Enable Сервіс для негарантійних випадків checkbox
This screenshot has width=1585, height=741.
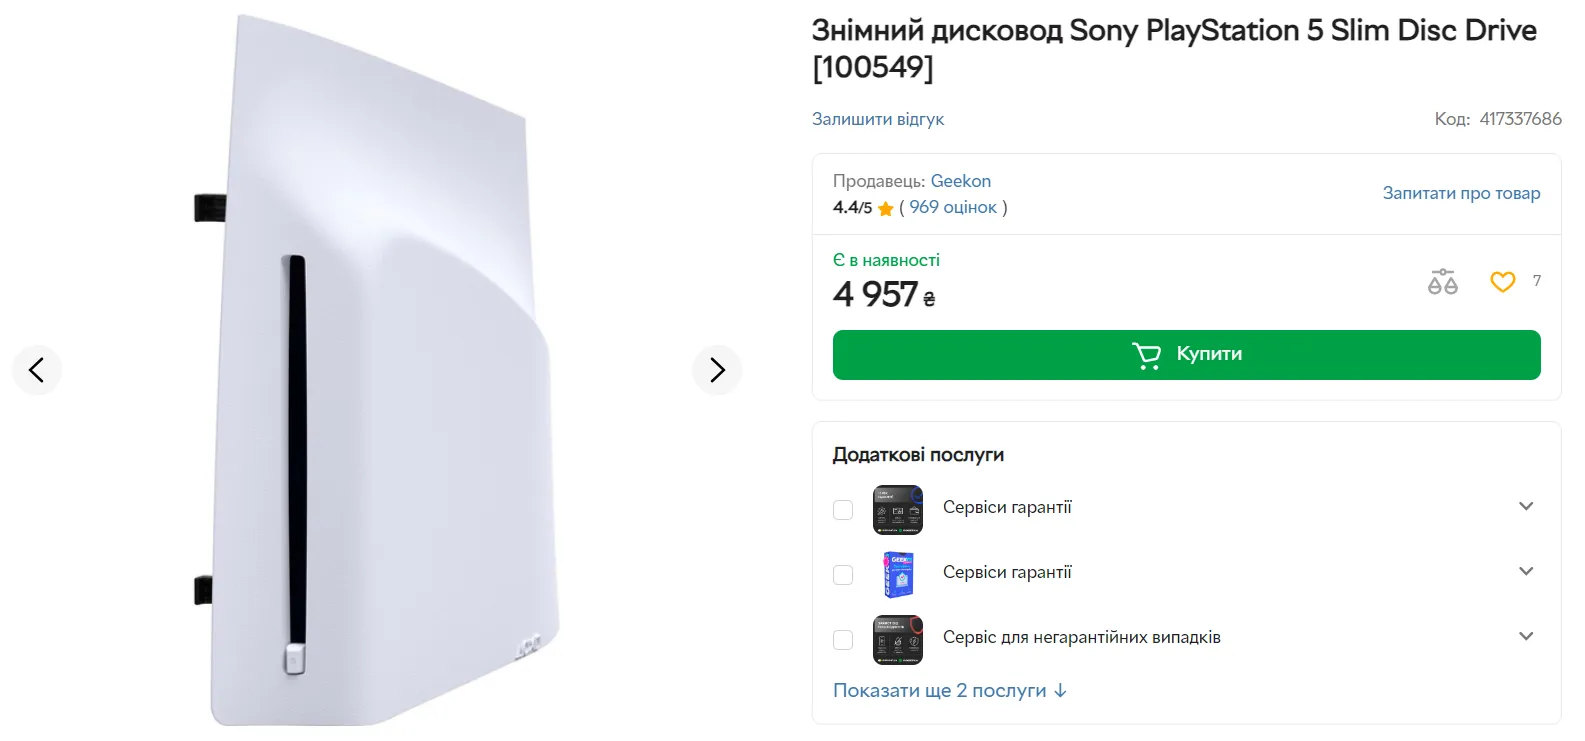[x=843, y=640]
